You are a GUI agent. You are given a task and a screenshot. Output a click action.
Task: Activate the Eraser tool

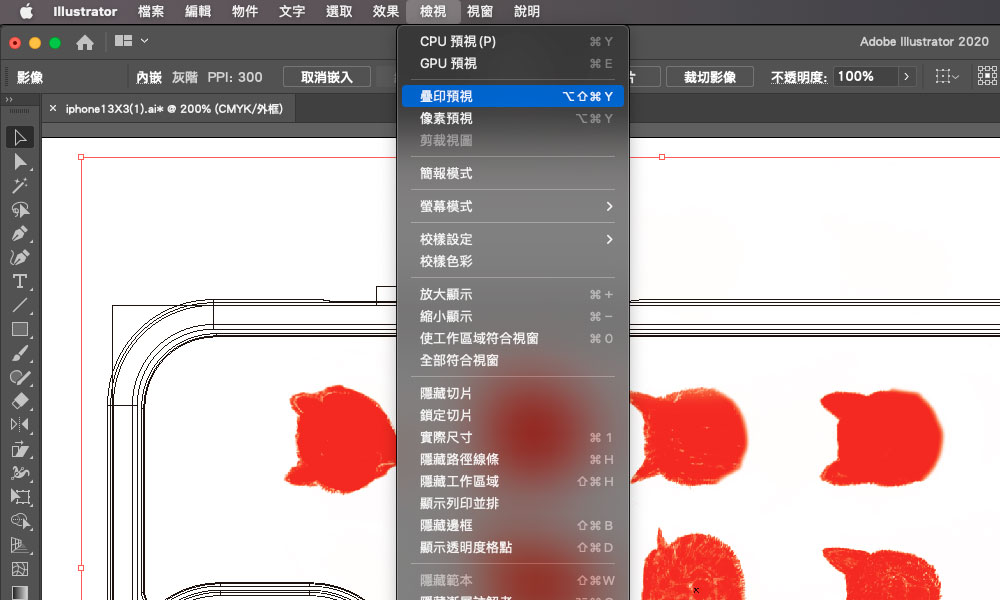click(x=20, y=401)
